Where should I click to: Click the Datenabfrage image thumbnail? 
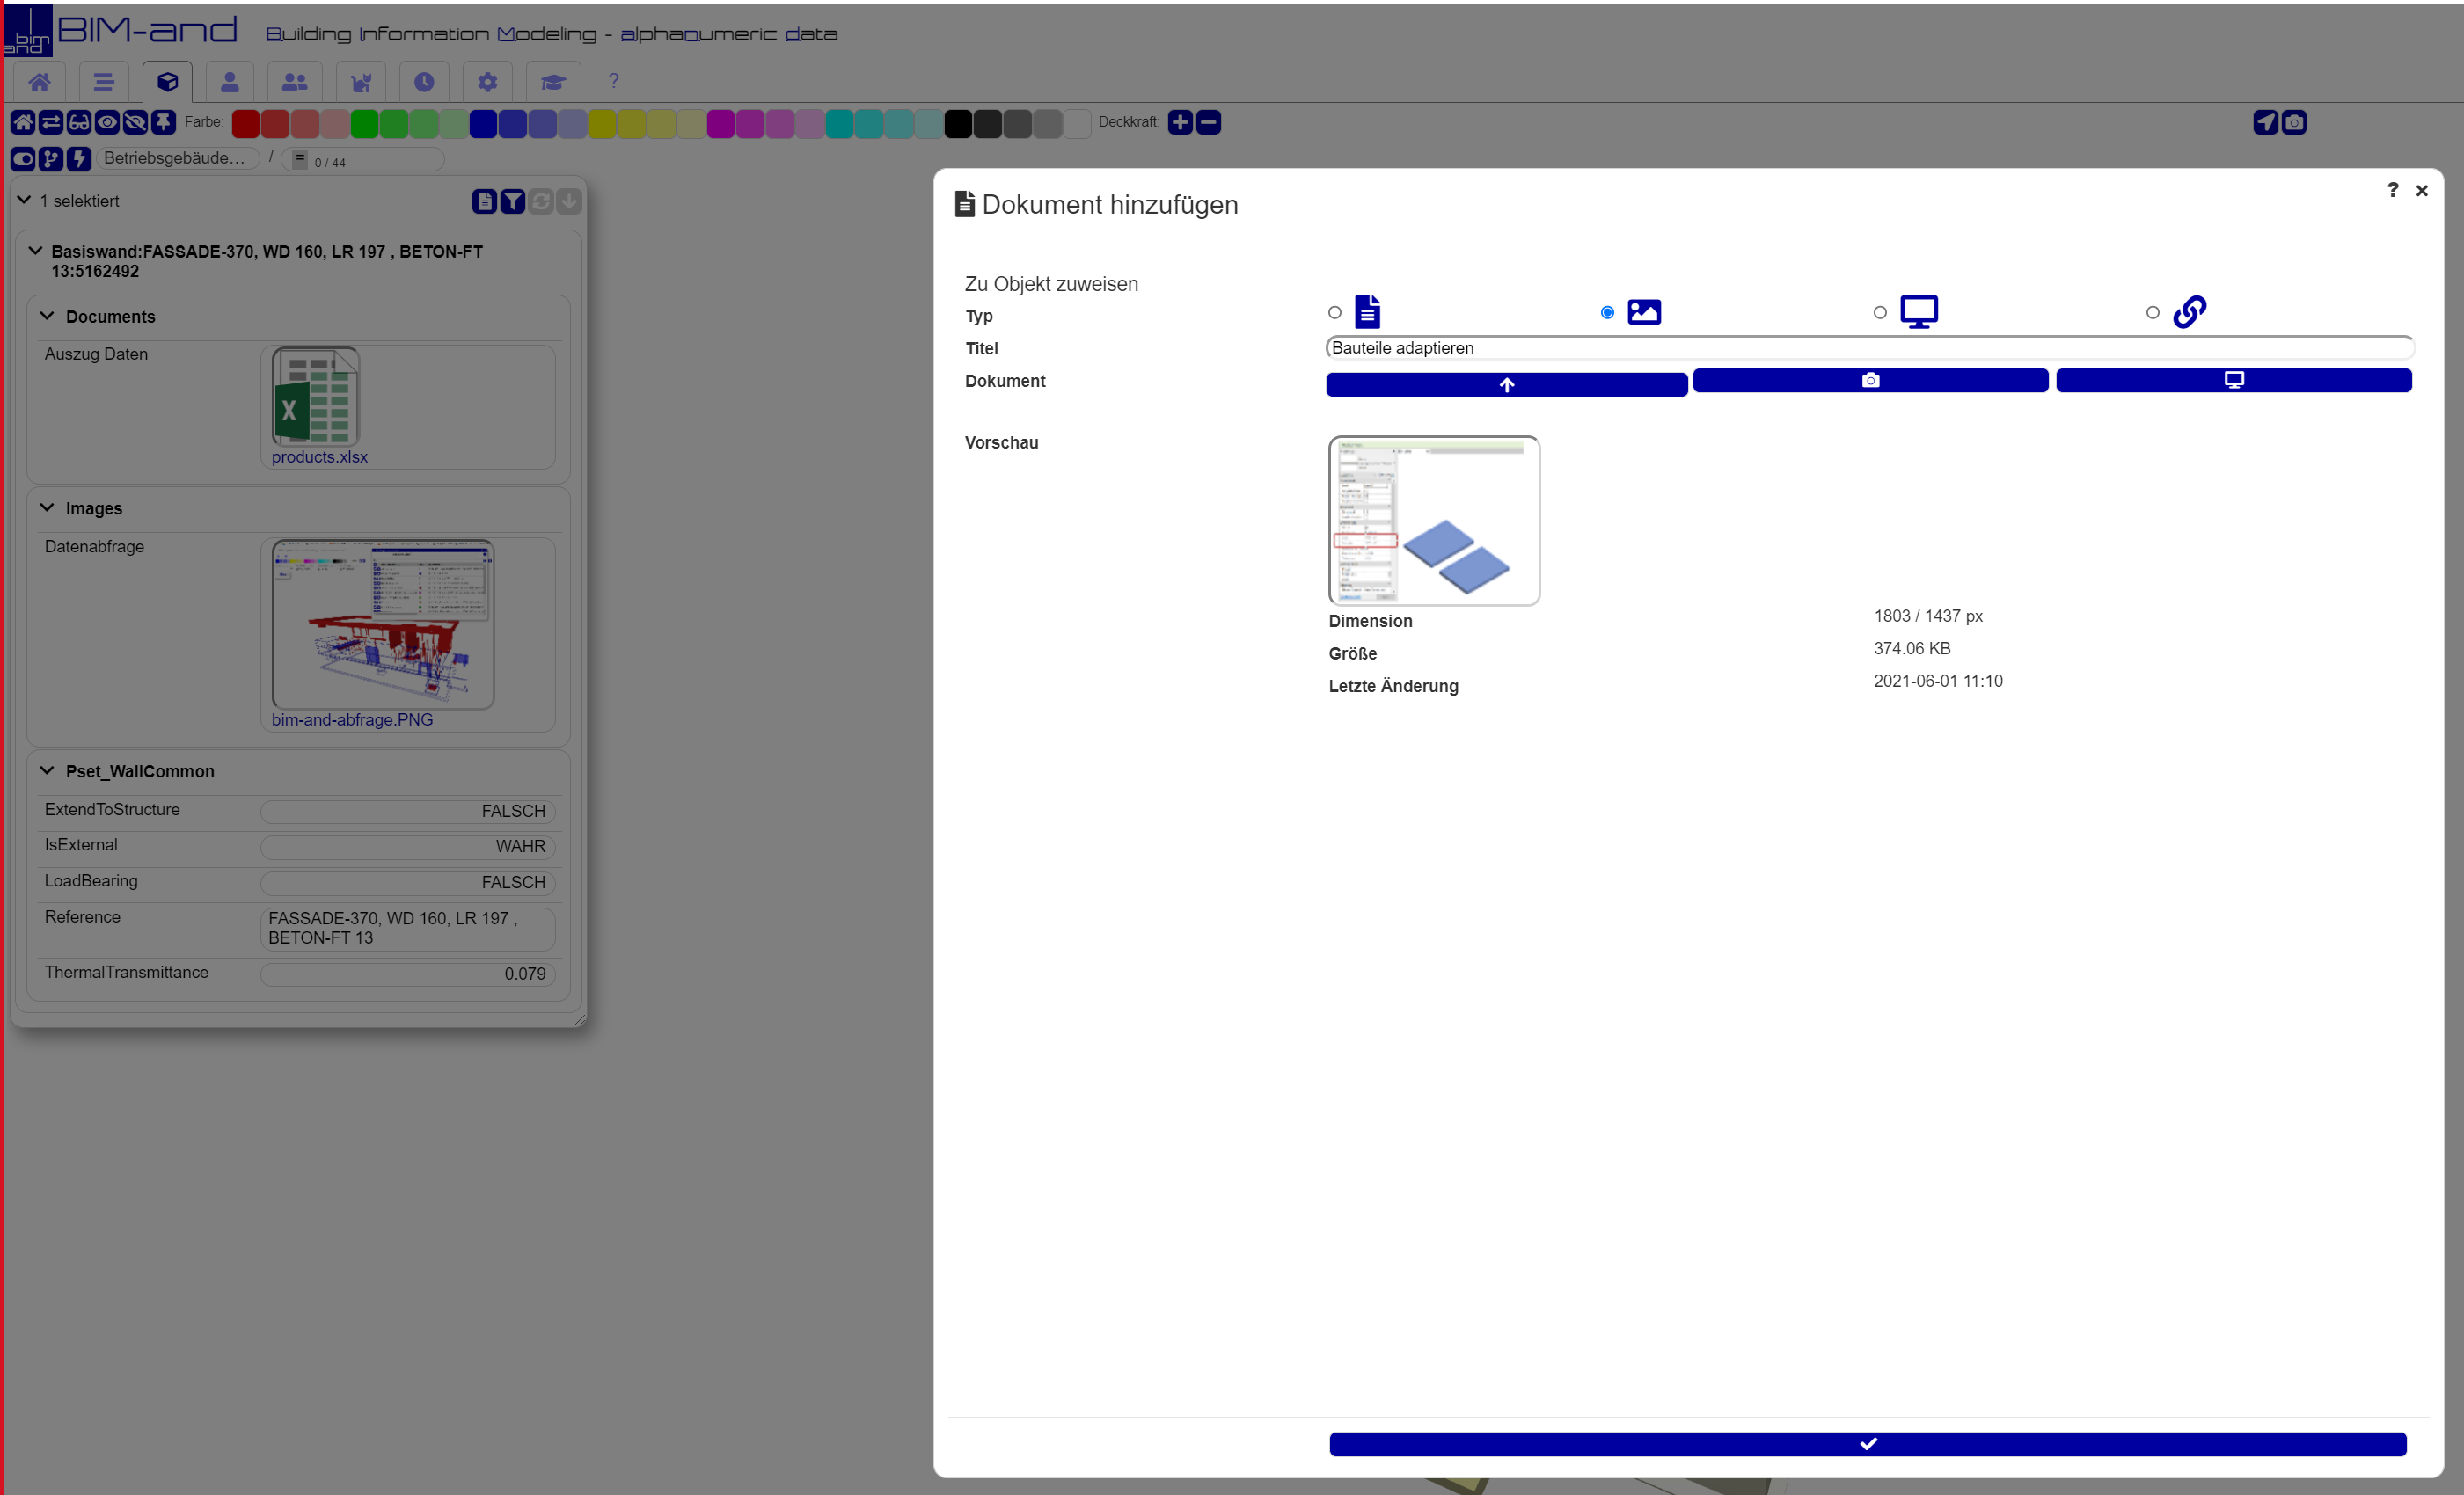coord(383,625)
